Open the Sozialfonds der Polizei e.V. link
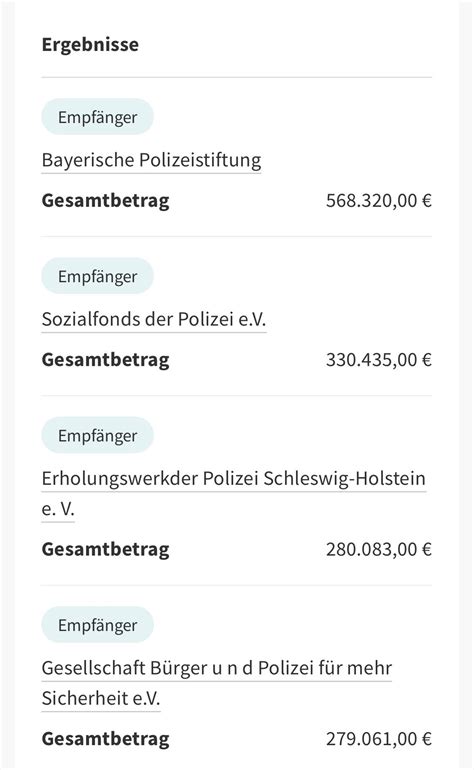 [154, 320]
